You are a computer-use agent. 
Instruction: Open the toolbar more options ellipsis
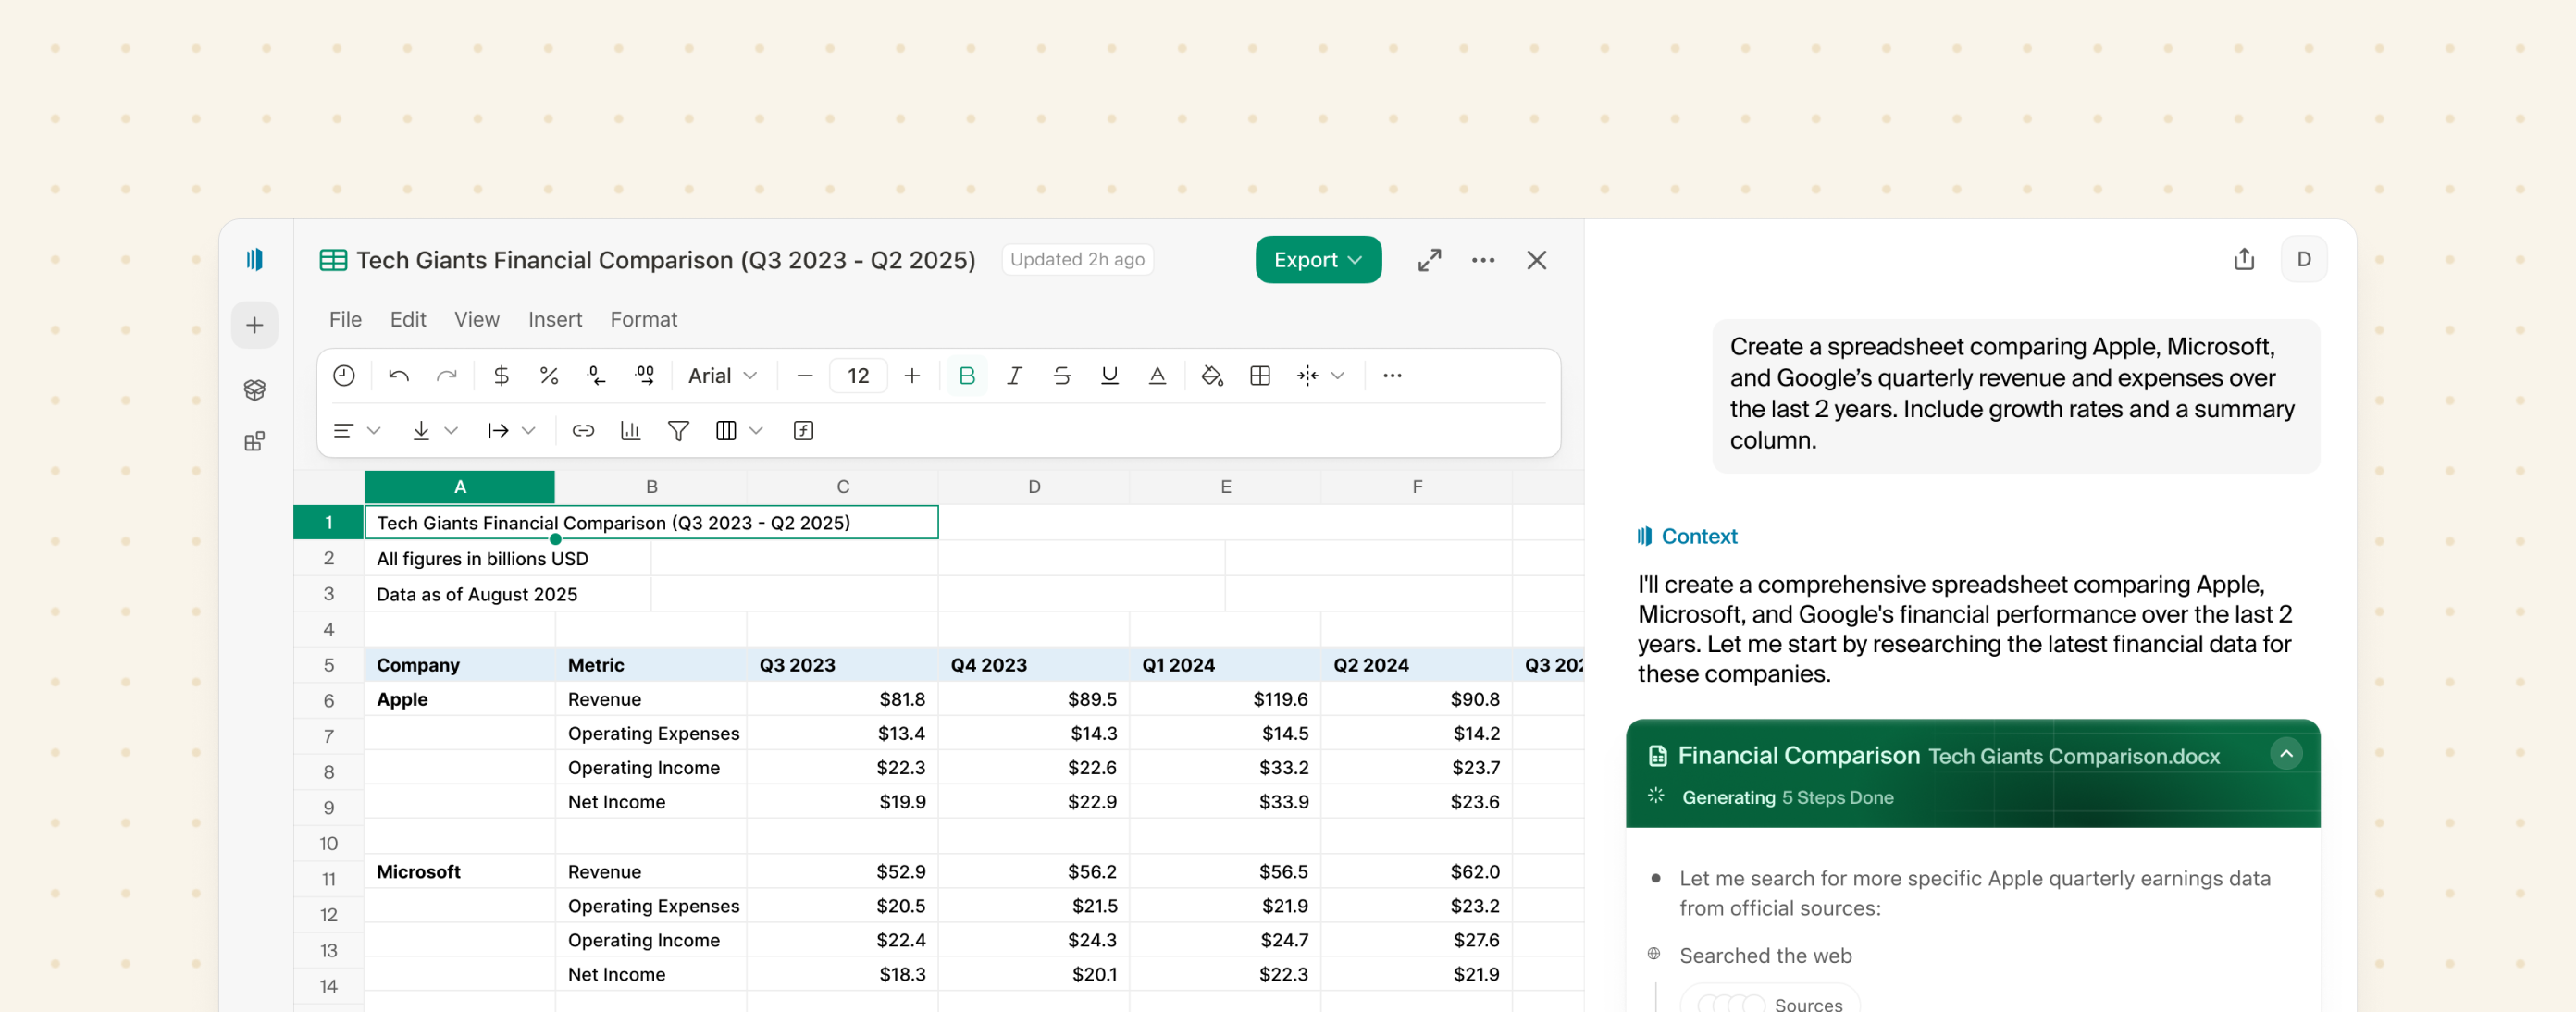coord(1392,376)
